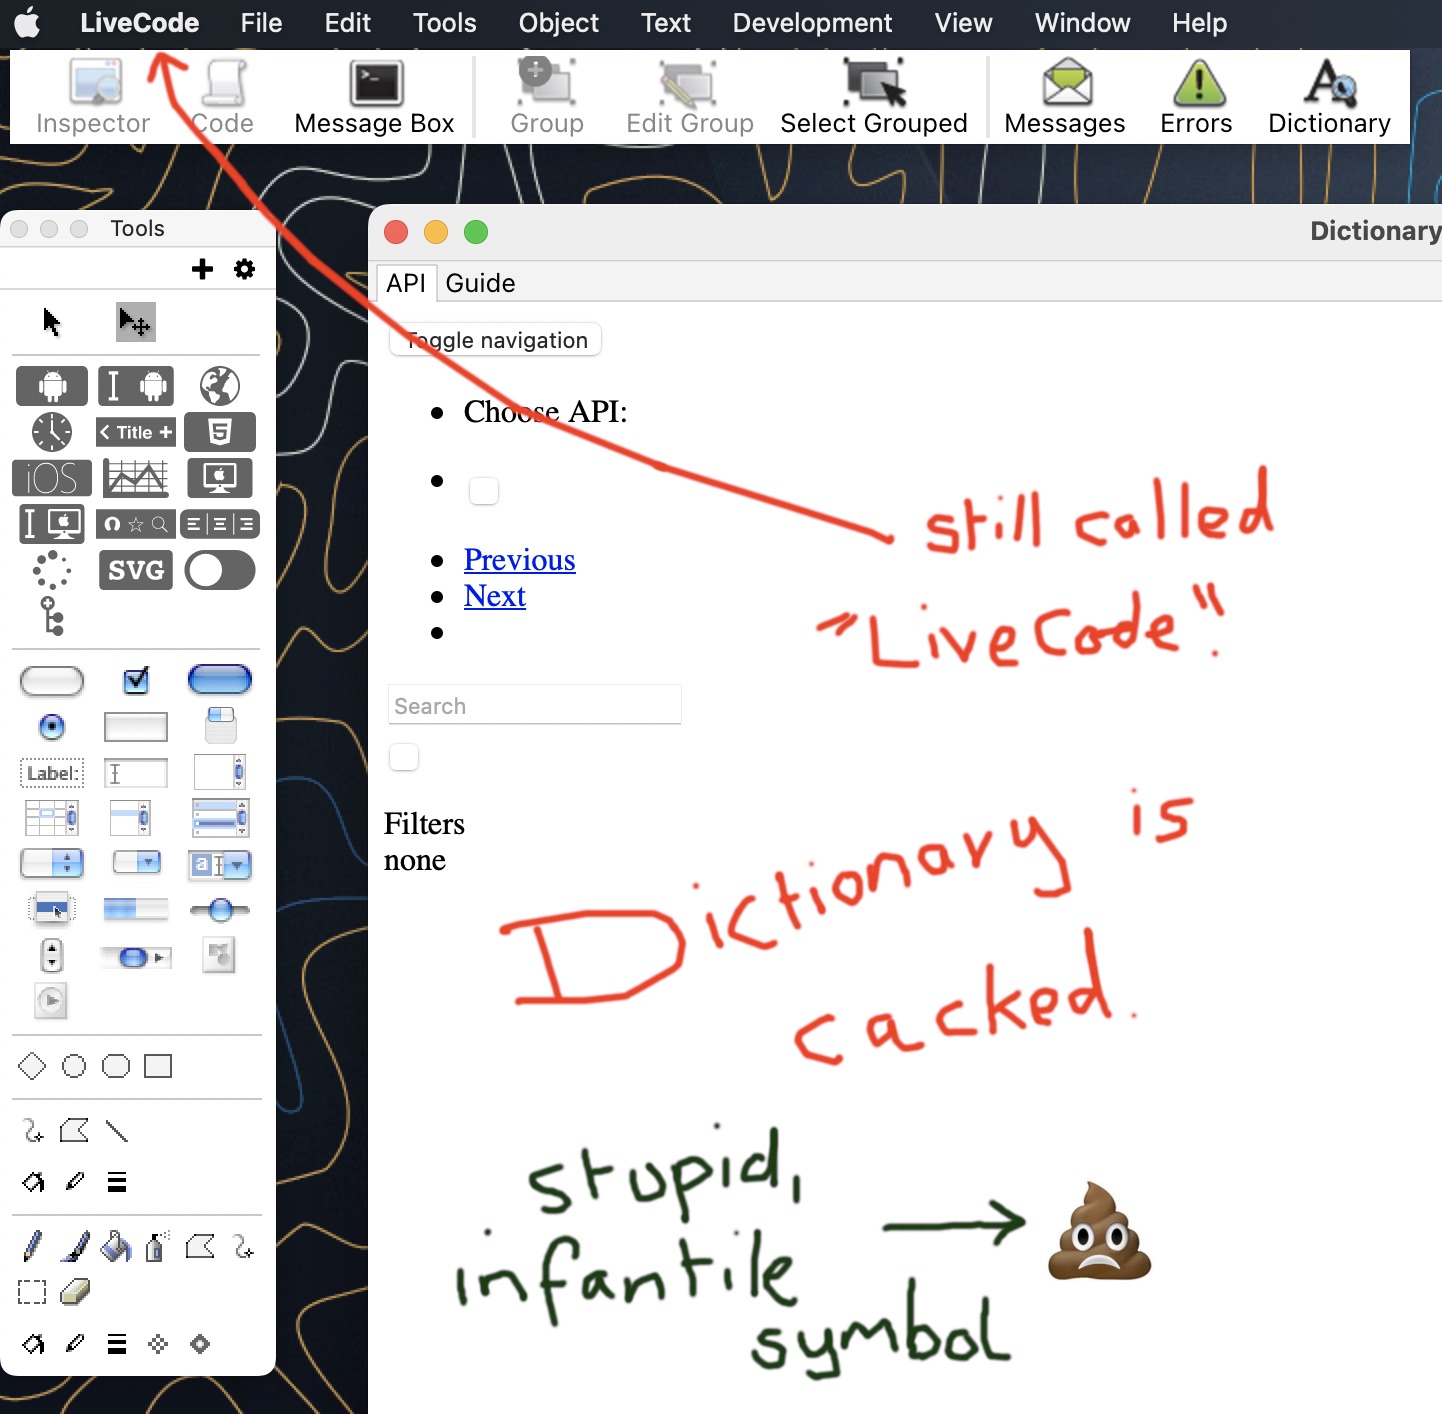Toggle Select Grouped in the toolbar
The image size is (1442, 1414).
pyautogui.click(x=874, y=97)
